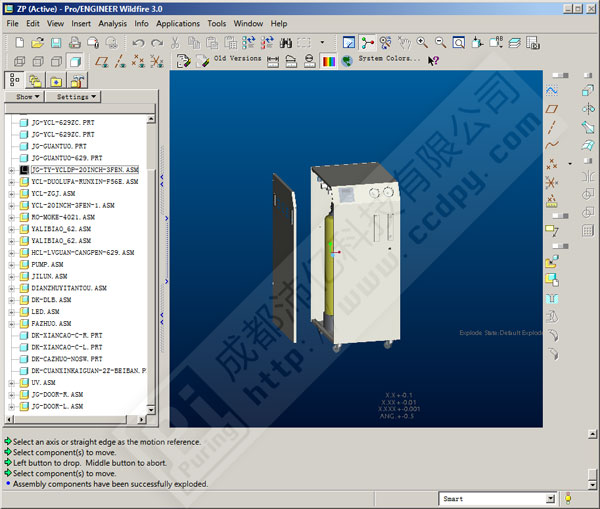Image resolution: width=600 pixels, height=509 pixels.
Task: Redo the last action
Action: tap(157, 43)
